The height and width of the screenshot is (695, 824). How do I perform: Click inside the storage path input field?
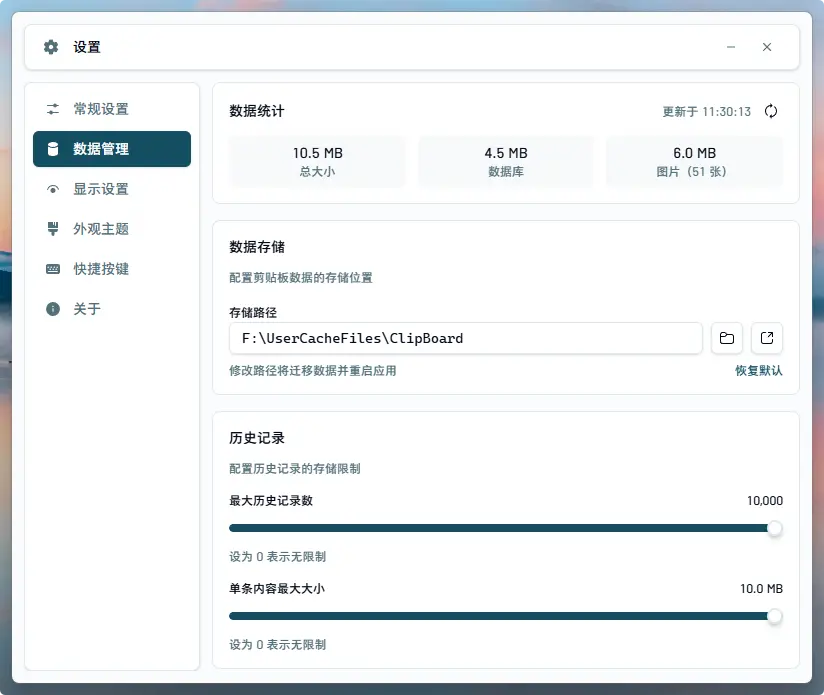(x=465, y=338)
